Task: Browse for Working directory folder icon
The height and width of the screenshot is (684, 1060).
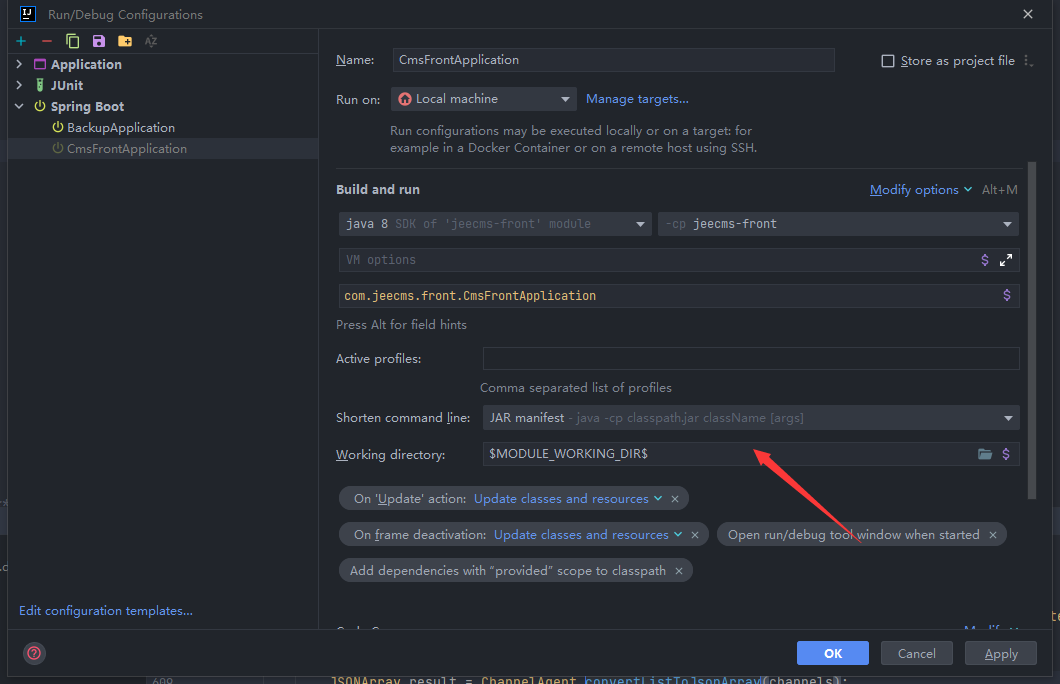Action: coord(985,454)
